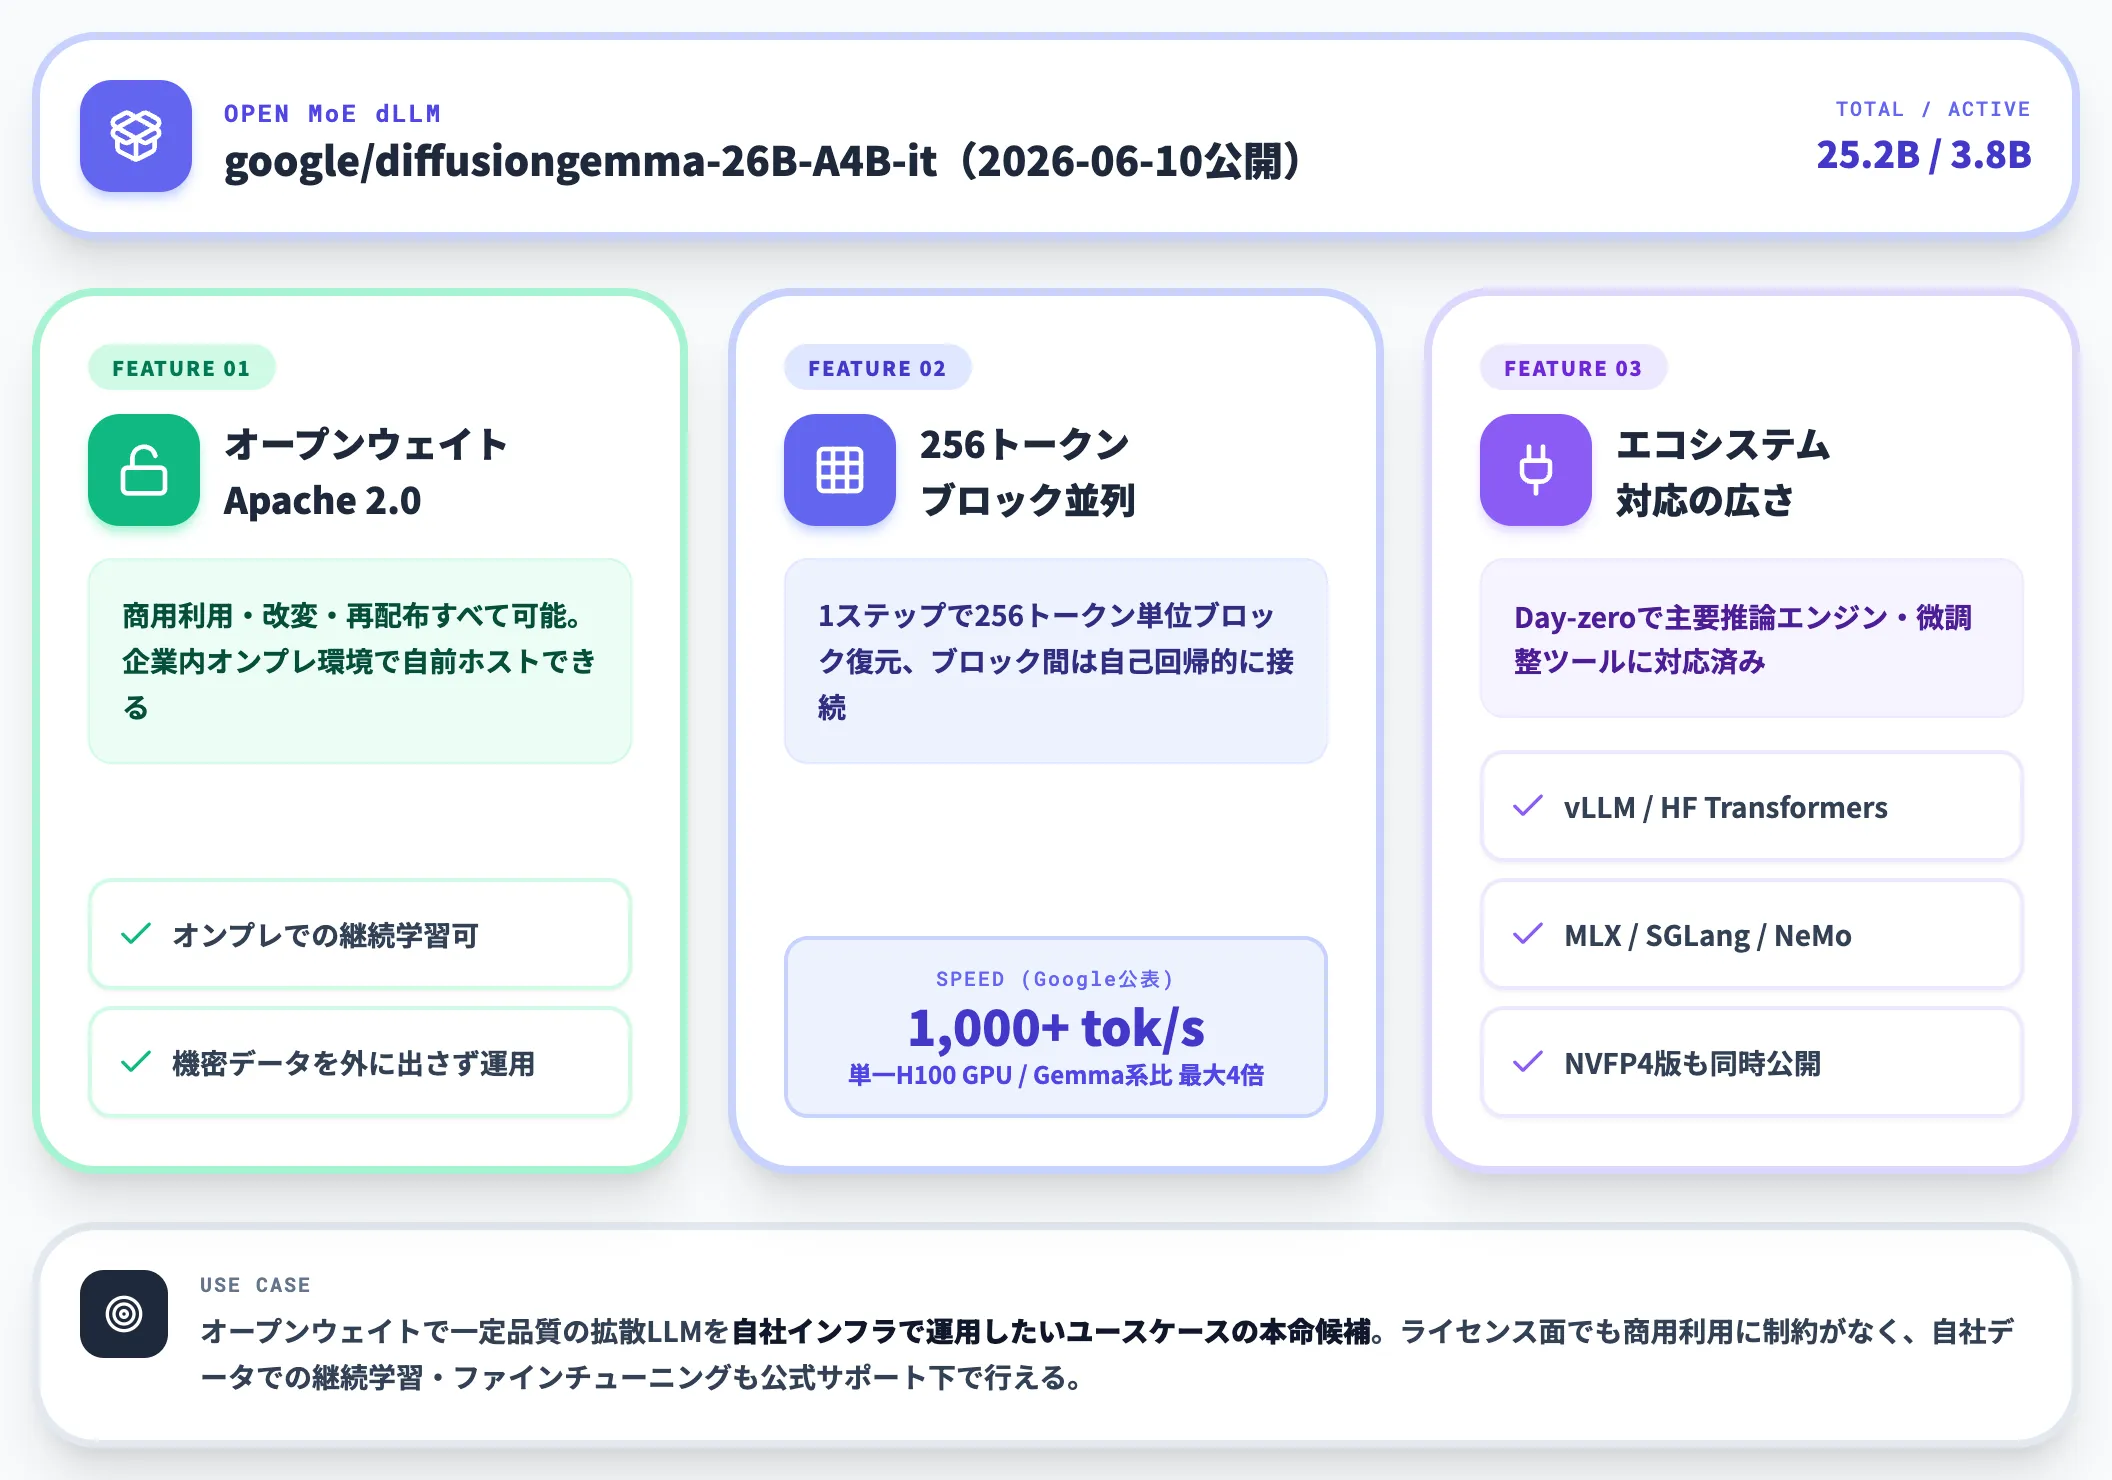Click the green unlock icon

144,470
